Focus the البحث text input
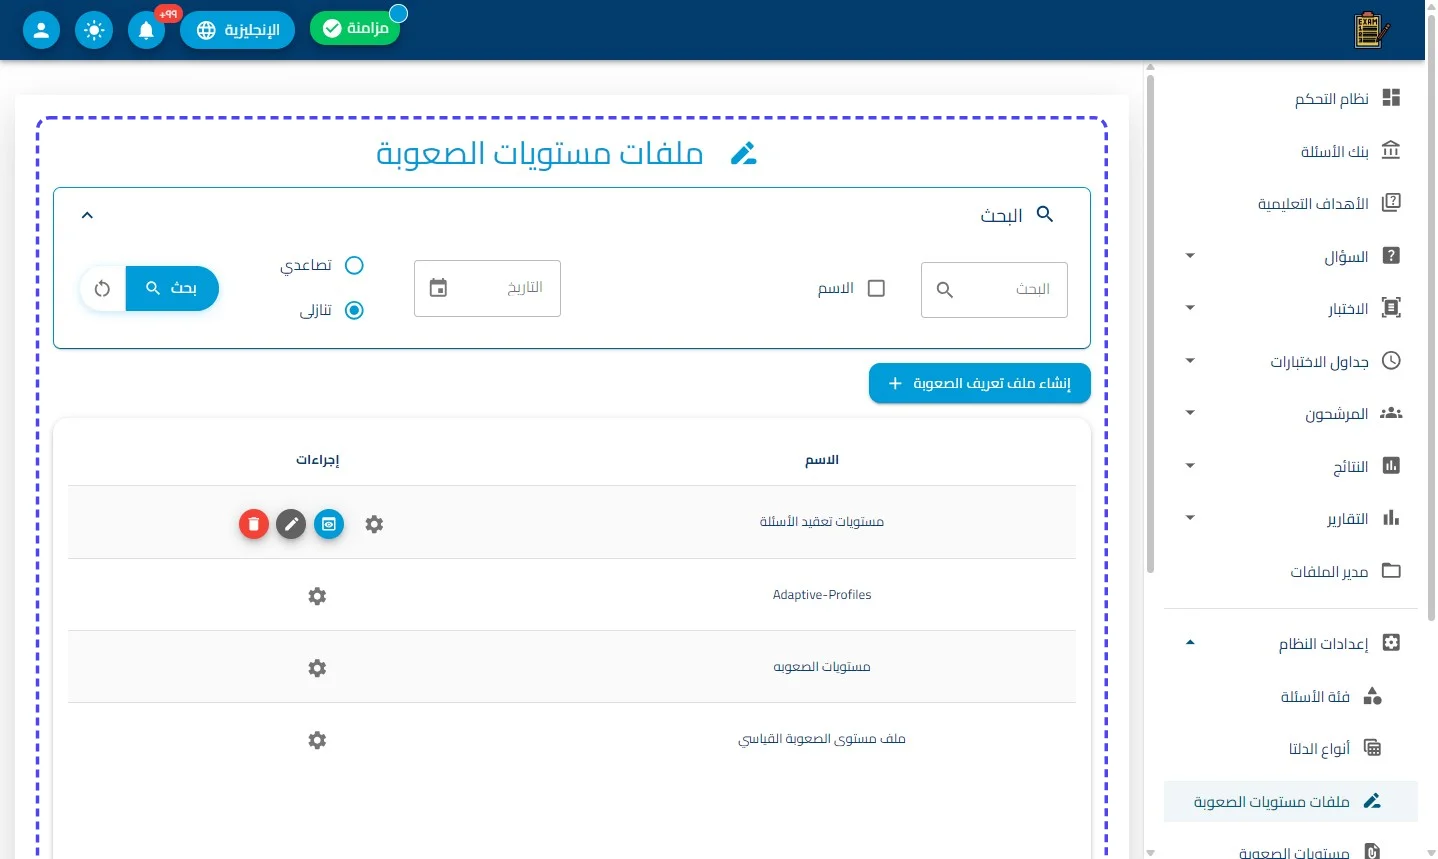Screen dimensions: 1438x859 pyautogui.click(x=994, y=290)
